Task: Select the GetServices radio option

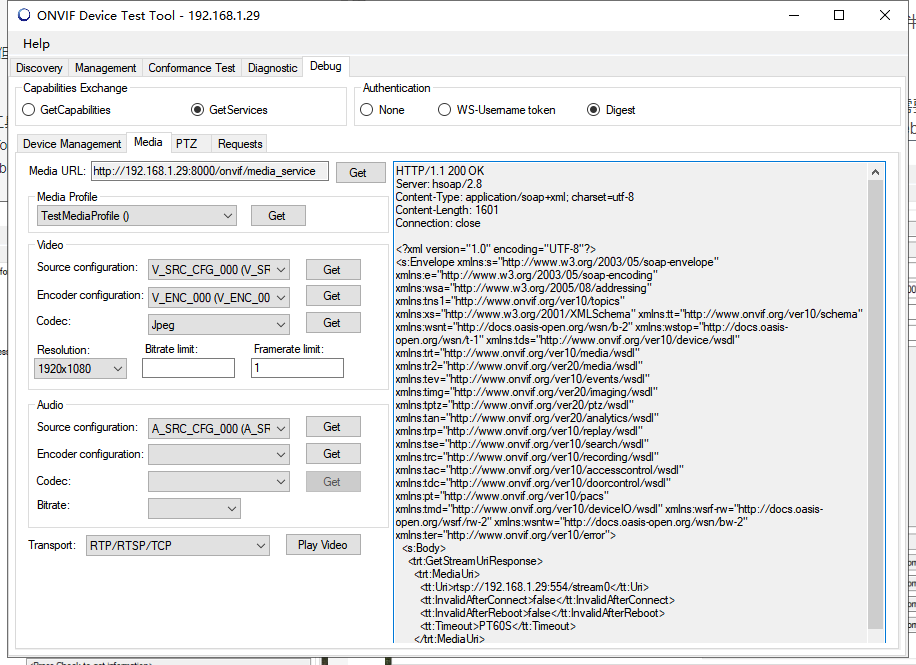Action: [x=230, y=110]
